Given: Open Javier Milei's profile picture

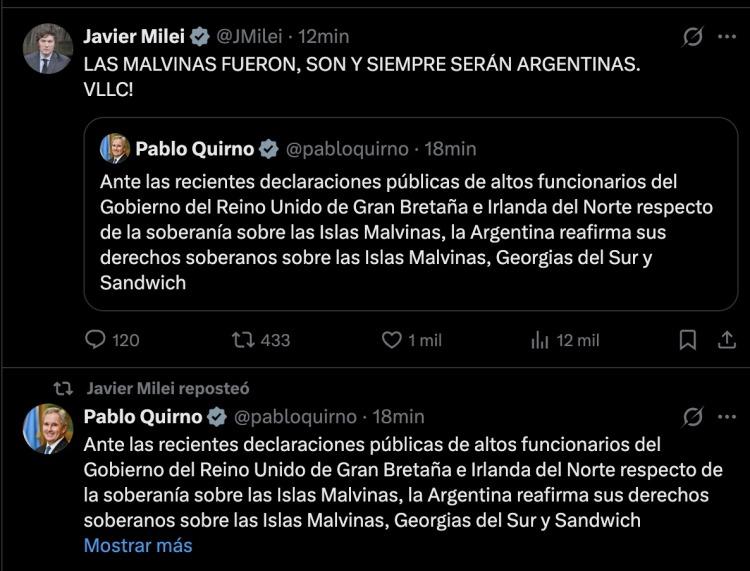Looking at the screenshot, I should coord(48,49).
